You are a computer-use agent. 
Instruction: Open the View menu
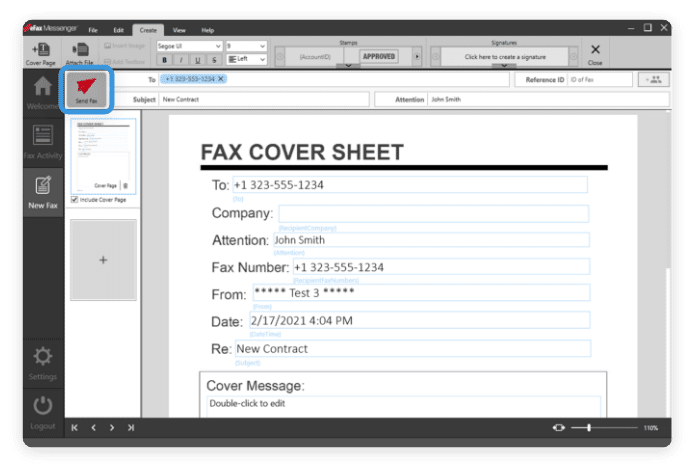coord(179,30)
